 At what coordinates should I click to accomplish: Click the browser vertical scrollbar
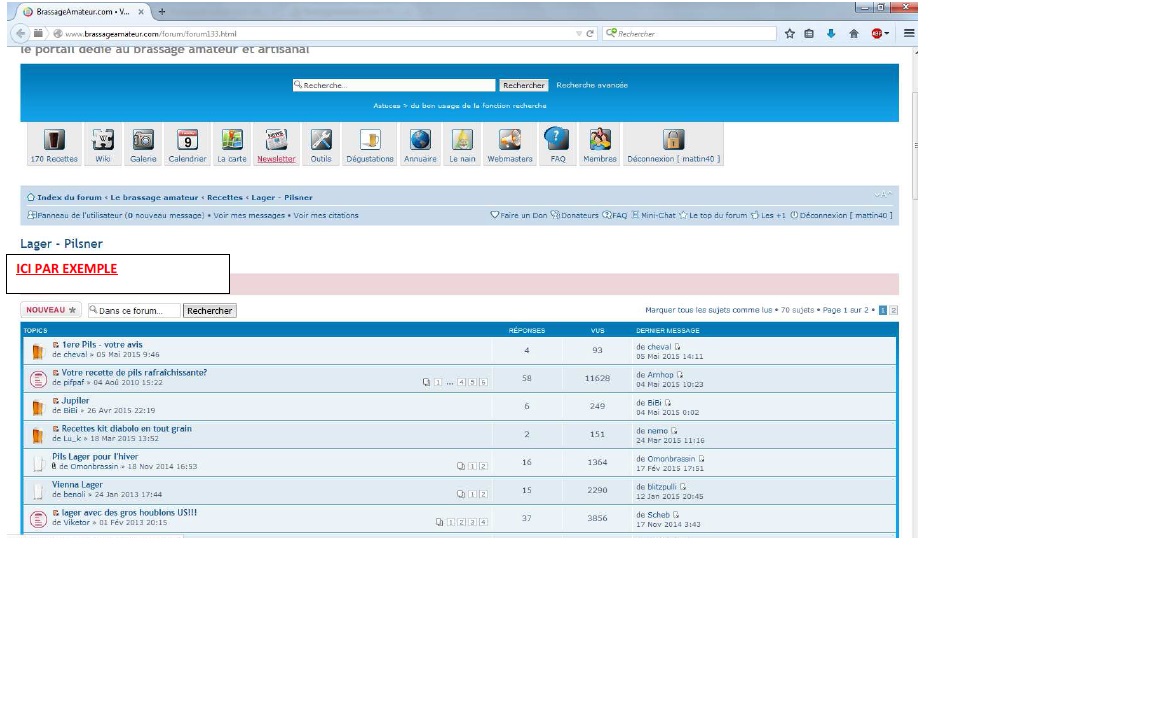[x=915, y=147]
